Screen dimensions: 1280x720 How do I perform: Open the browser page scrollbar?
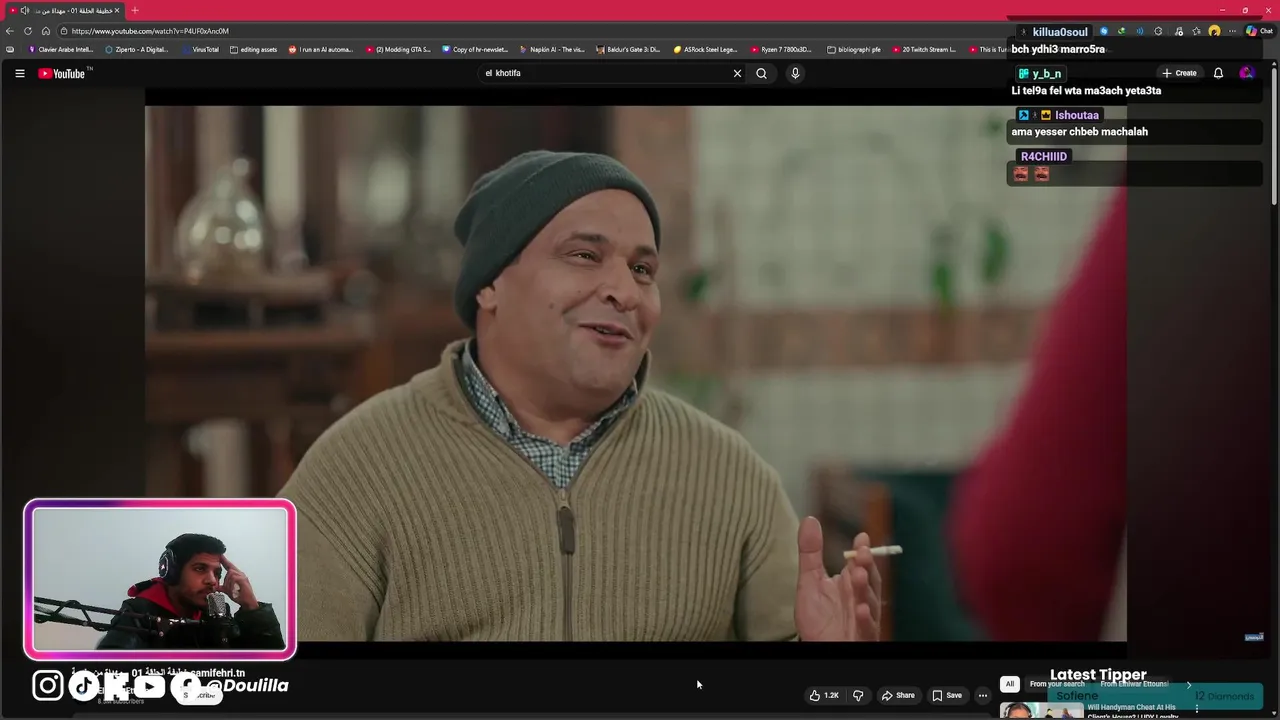[x=1274, y=135]
